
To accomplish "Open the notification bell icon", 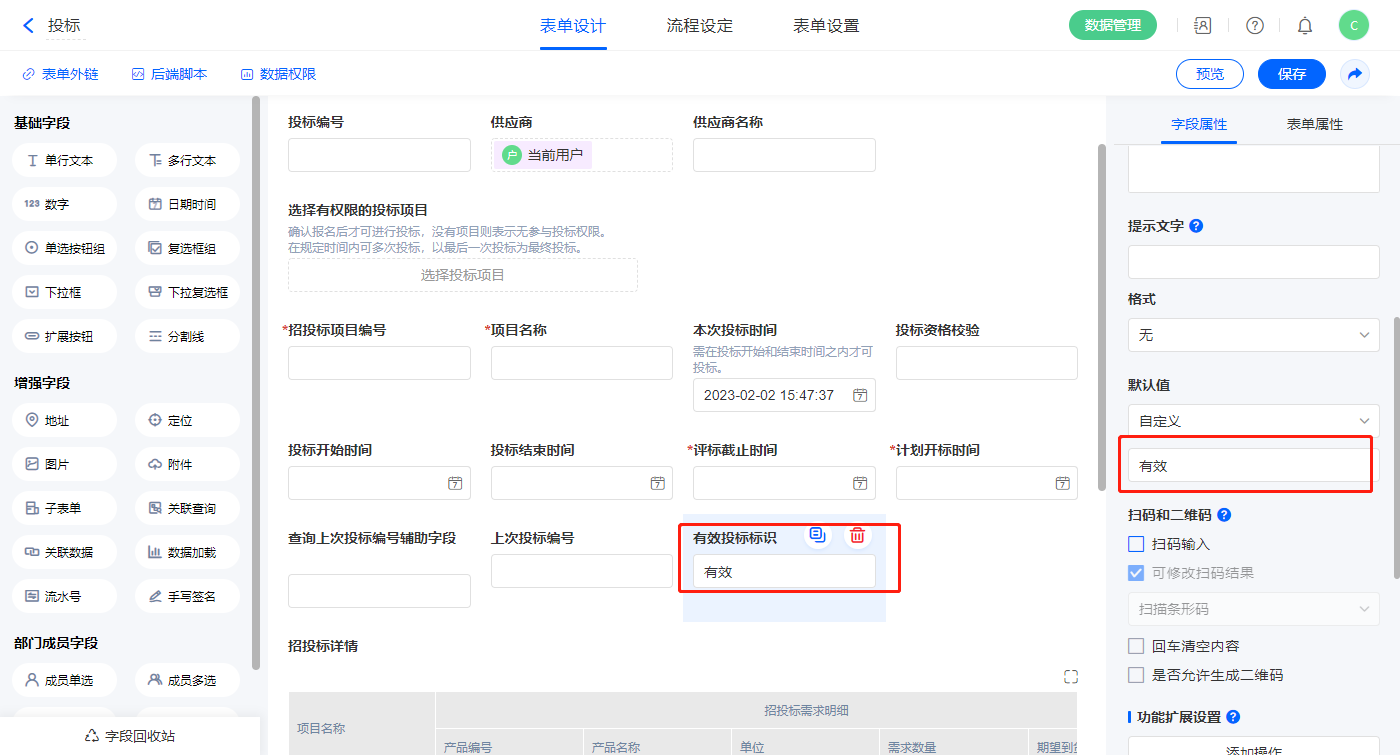I will (1305, 26).
